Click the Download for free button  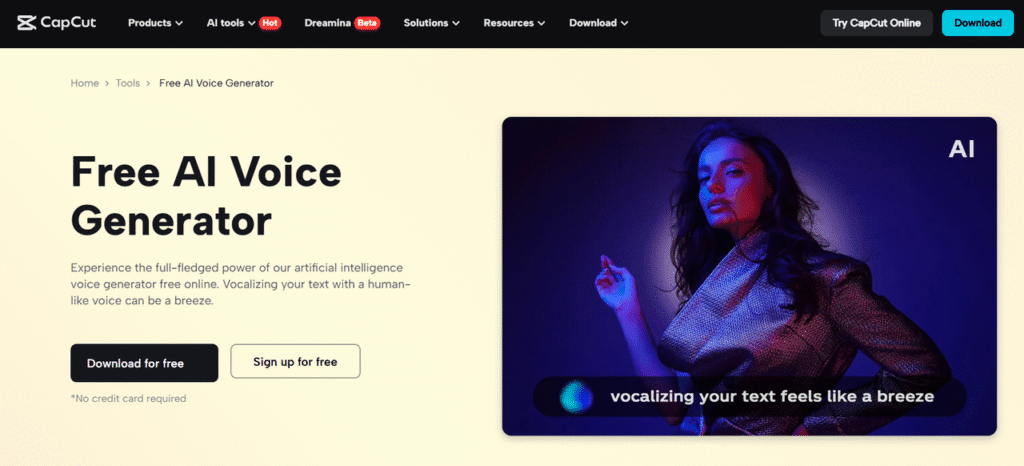tap(144, 363)
